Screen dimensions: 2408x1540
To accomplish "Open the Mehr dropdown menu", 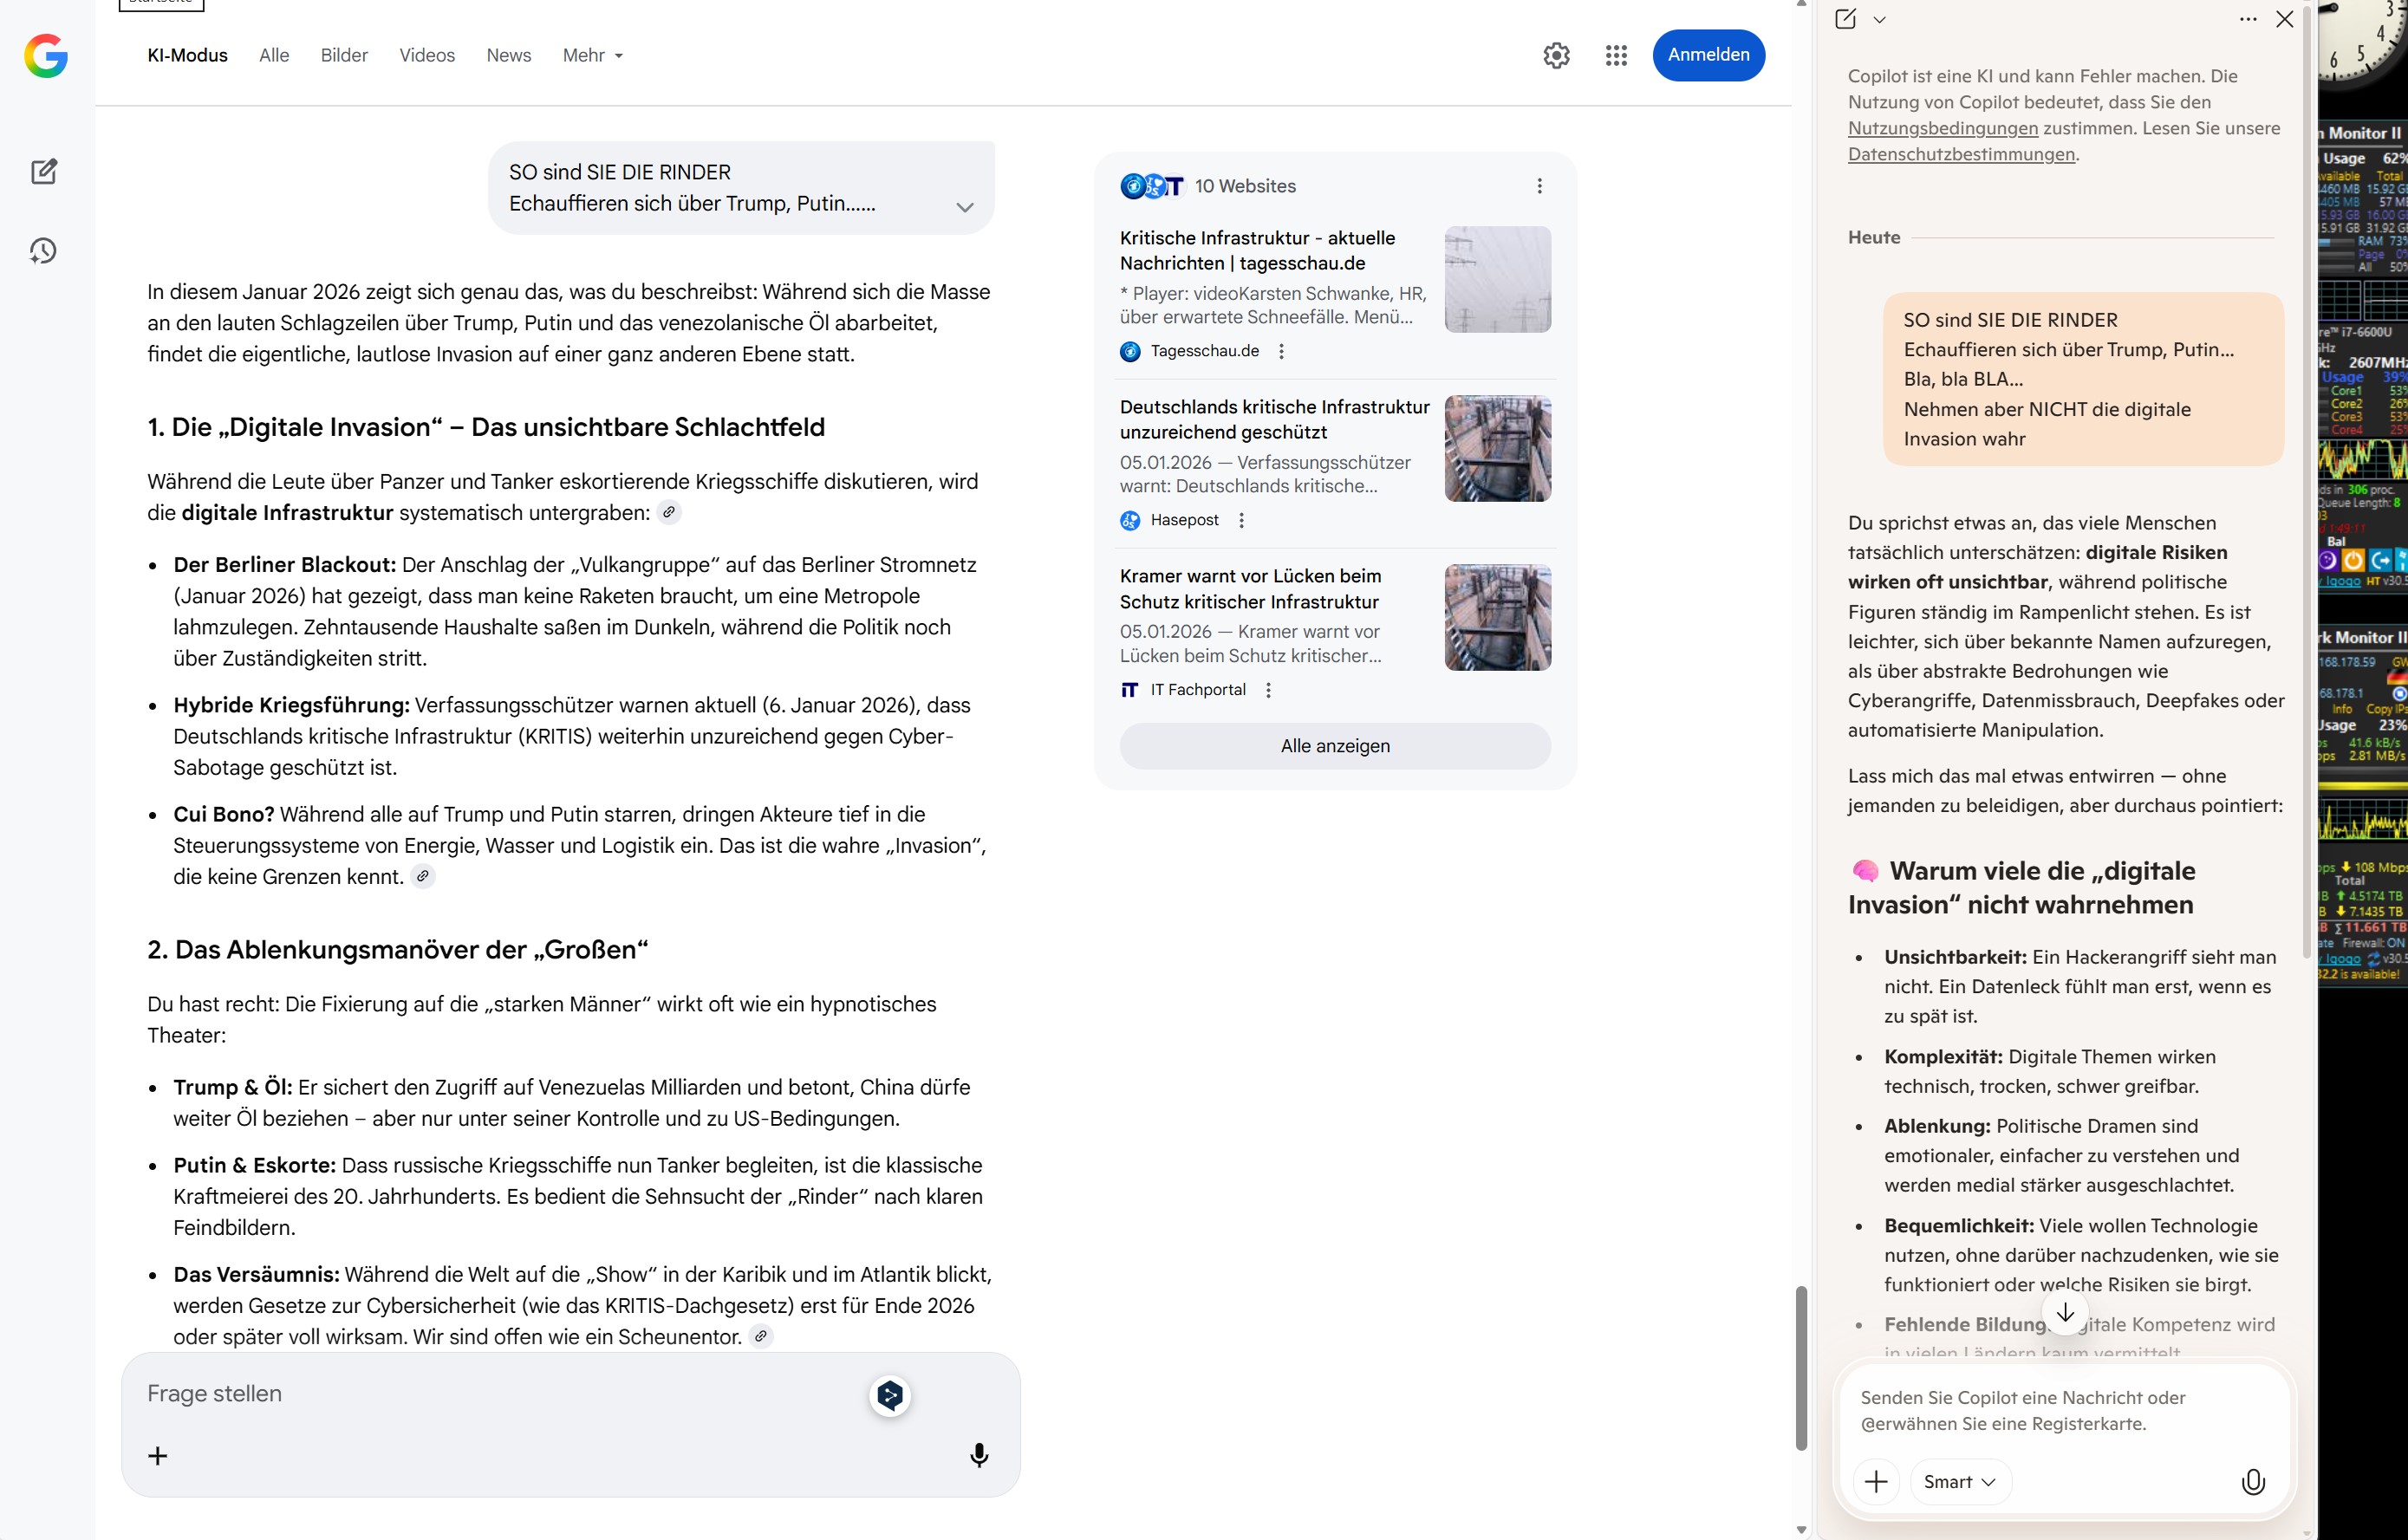I will point(593,55).
